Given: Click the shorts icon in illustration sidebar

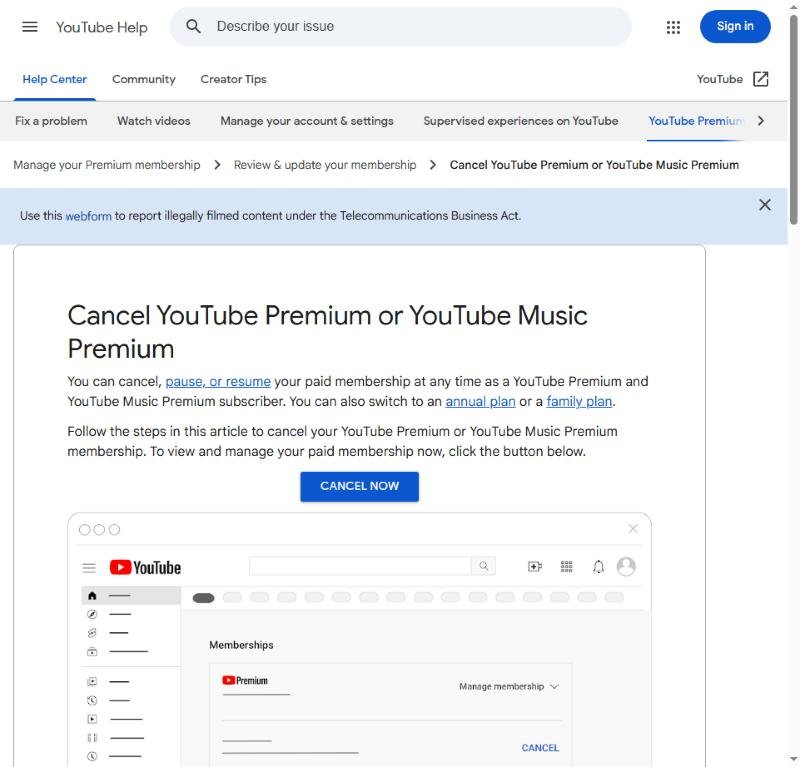Looking at the screenshot, I should click(92, 633).
